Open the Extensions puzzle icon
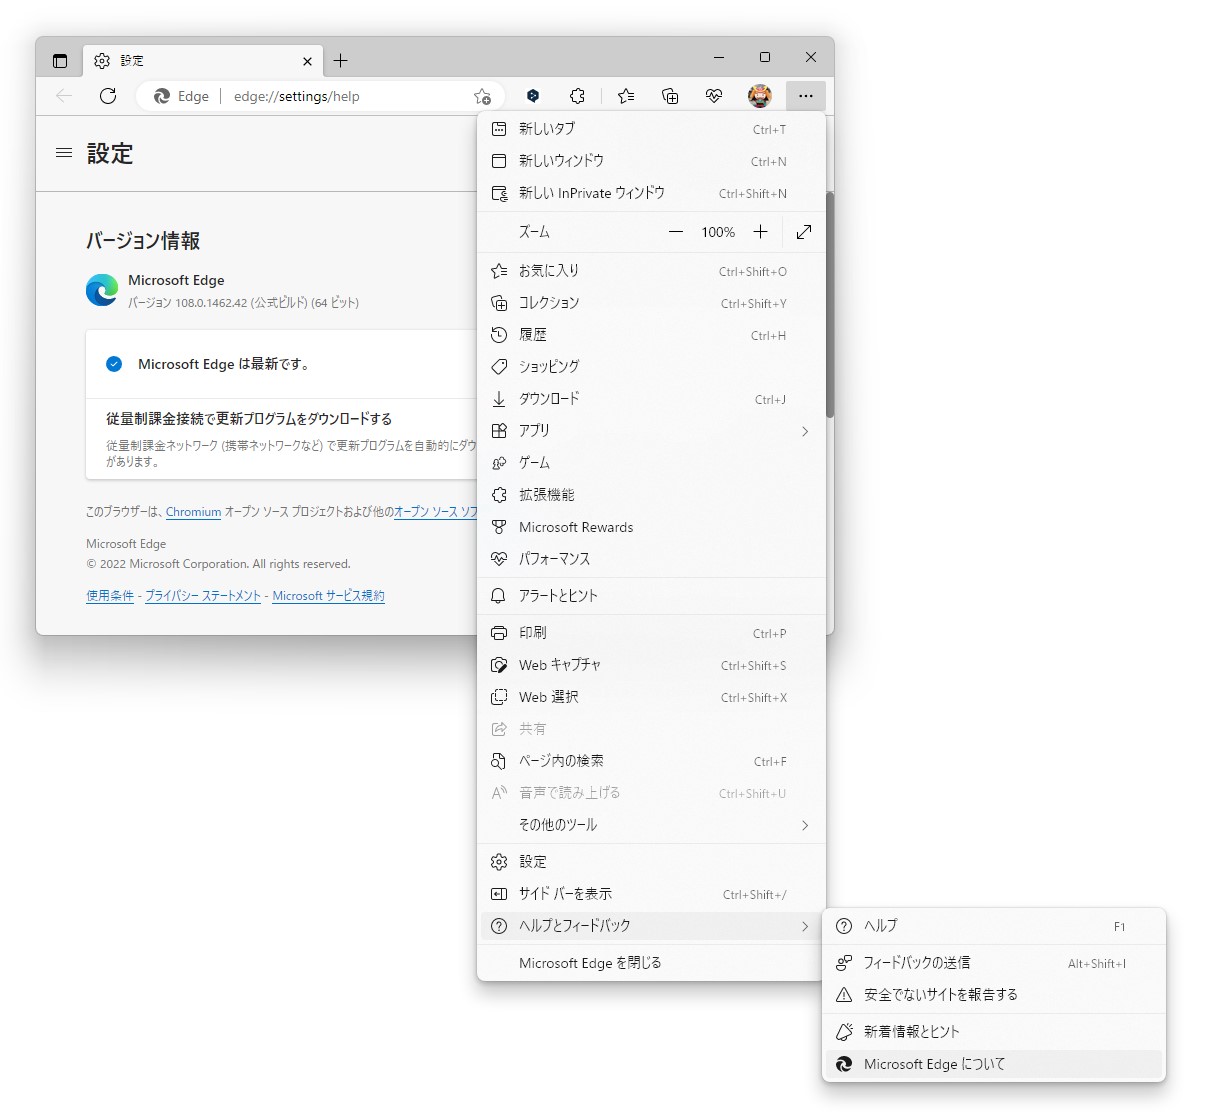Image resolution: width=1208 pixels, height=1120 pixels. coord(578,96)
